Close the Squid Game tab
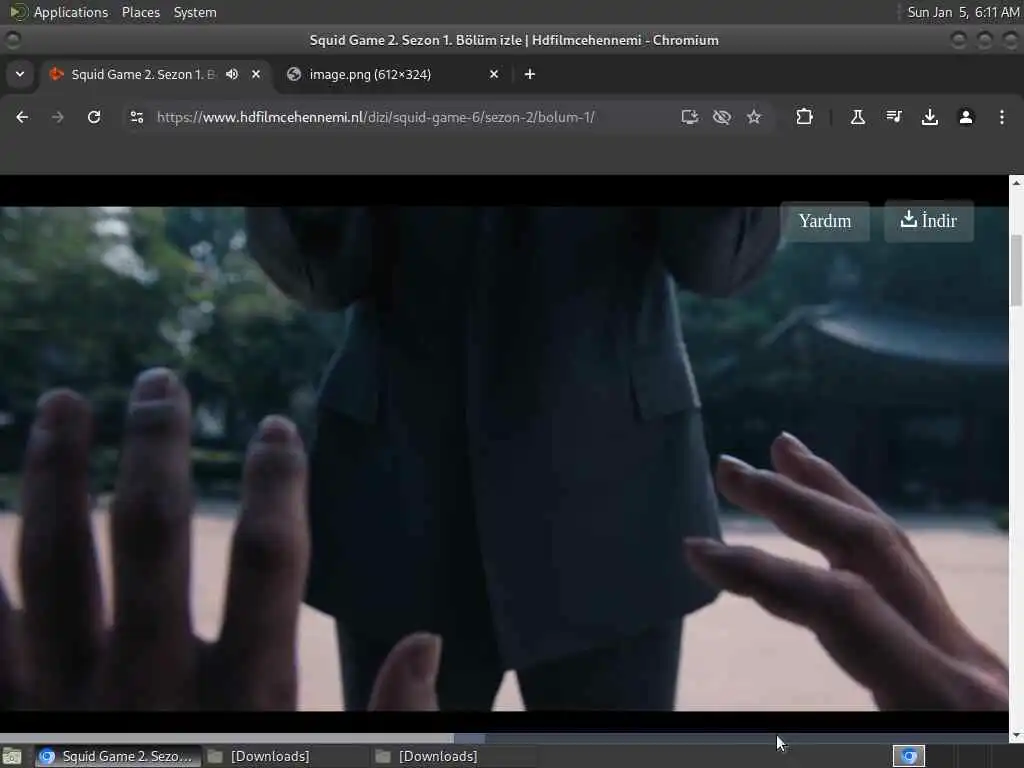The image size is (1024, 768). [256, 74]
